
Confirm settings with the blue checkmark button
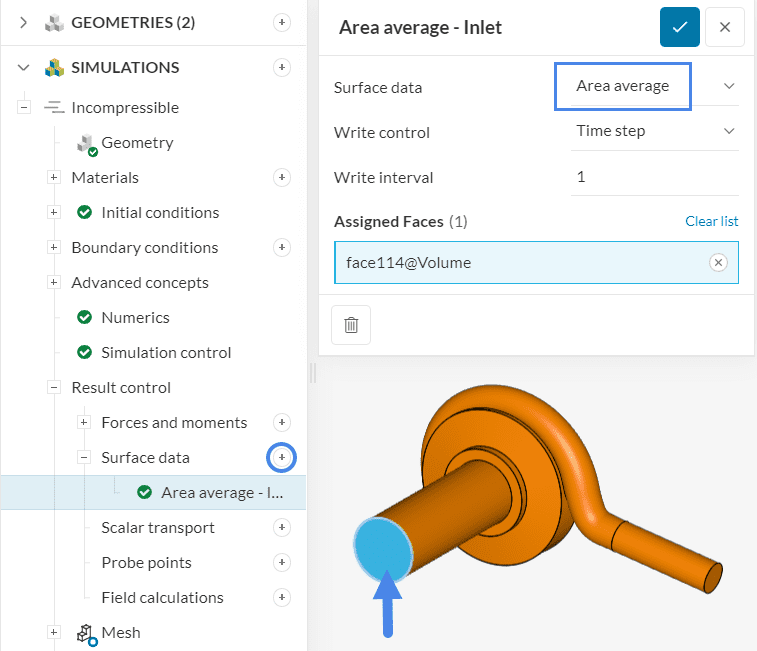(679, 27)
